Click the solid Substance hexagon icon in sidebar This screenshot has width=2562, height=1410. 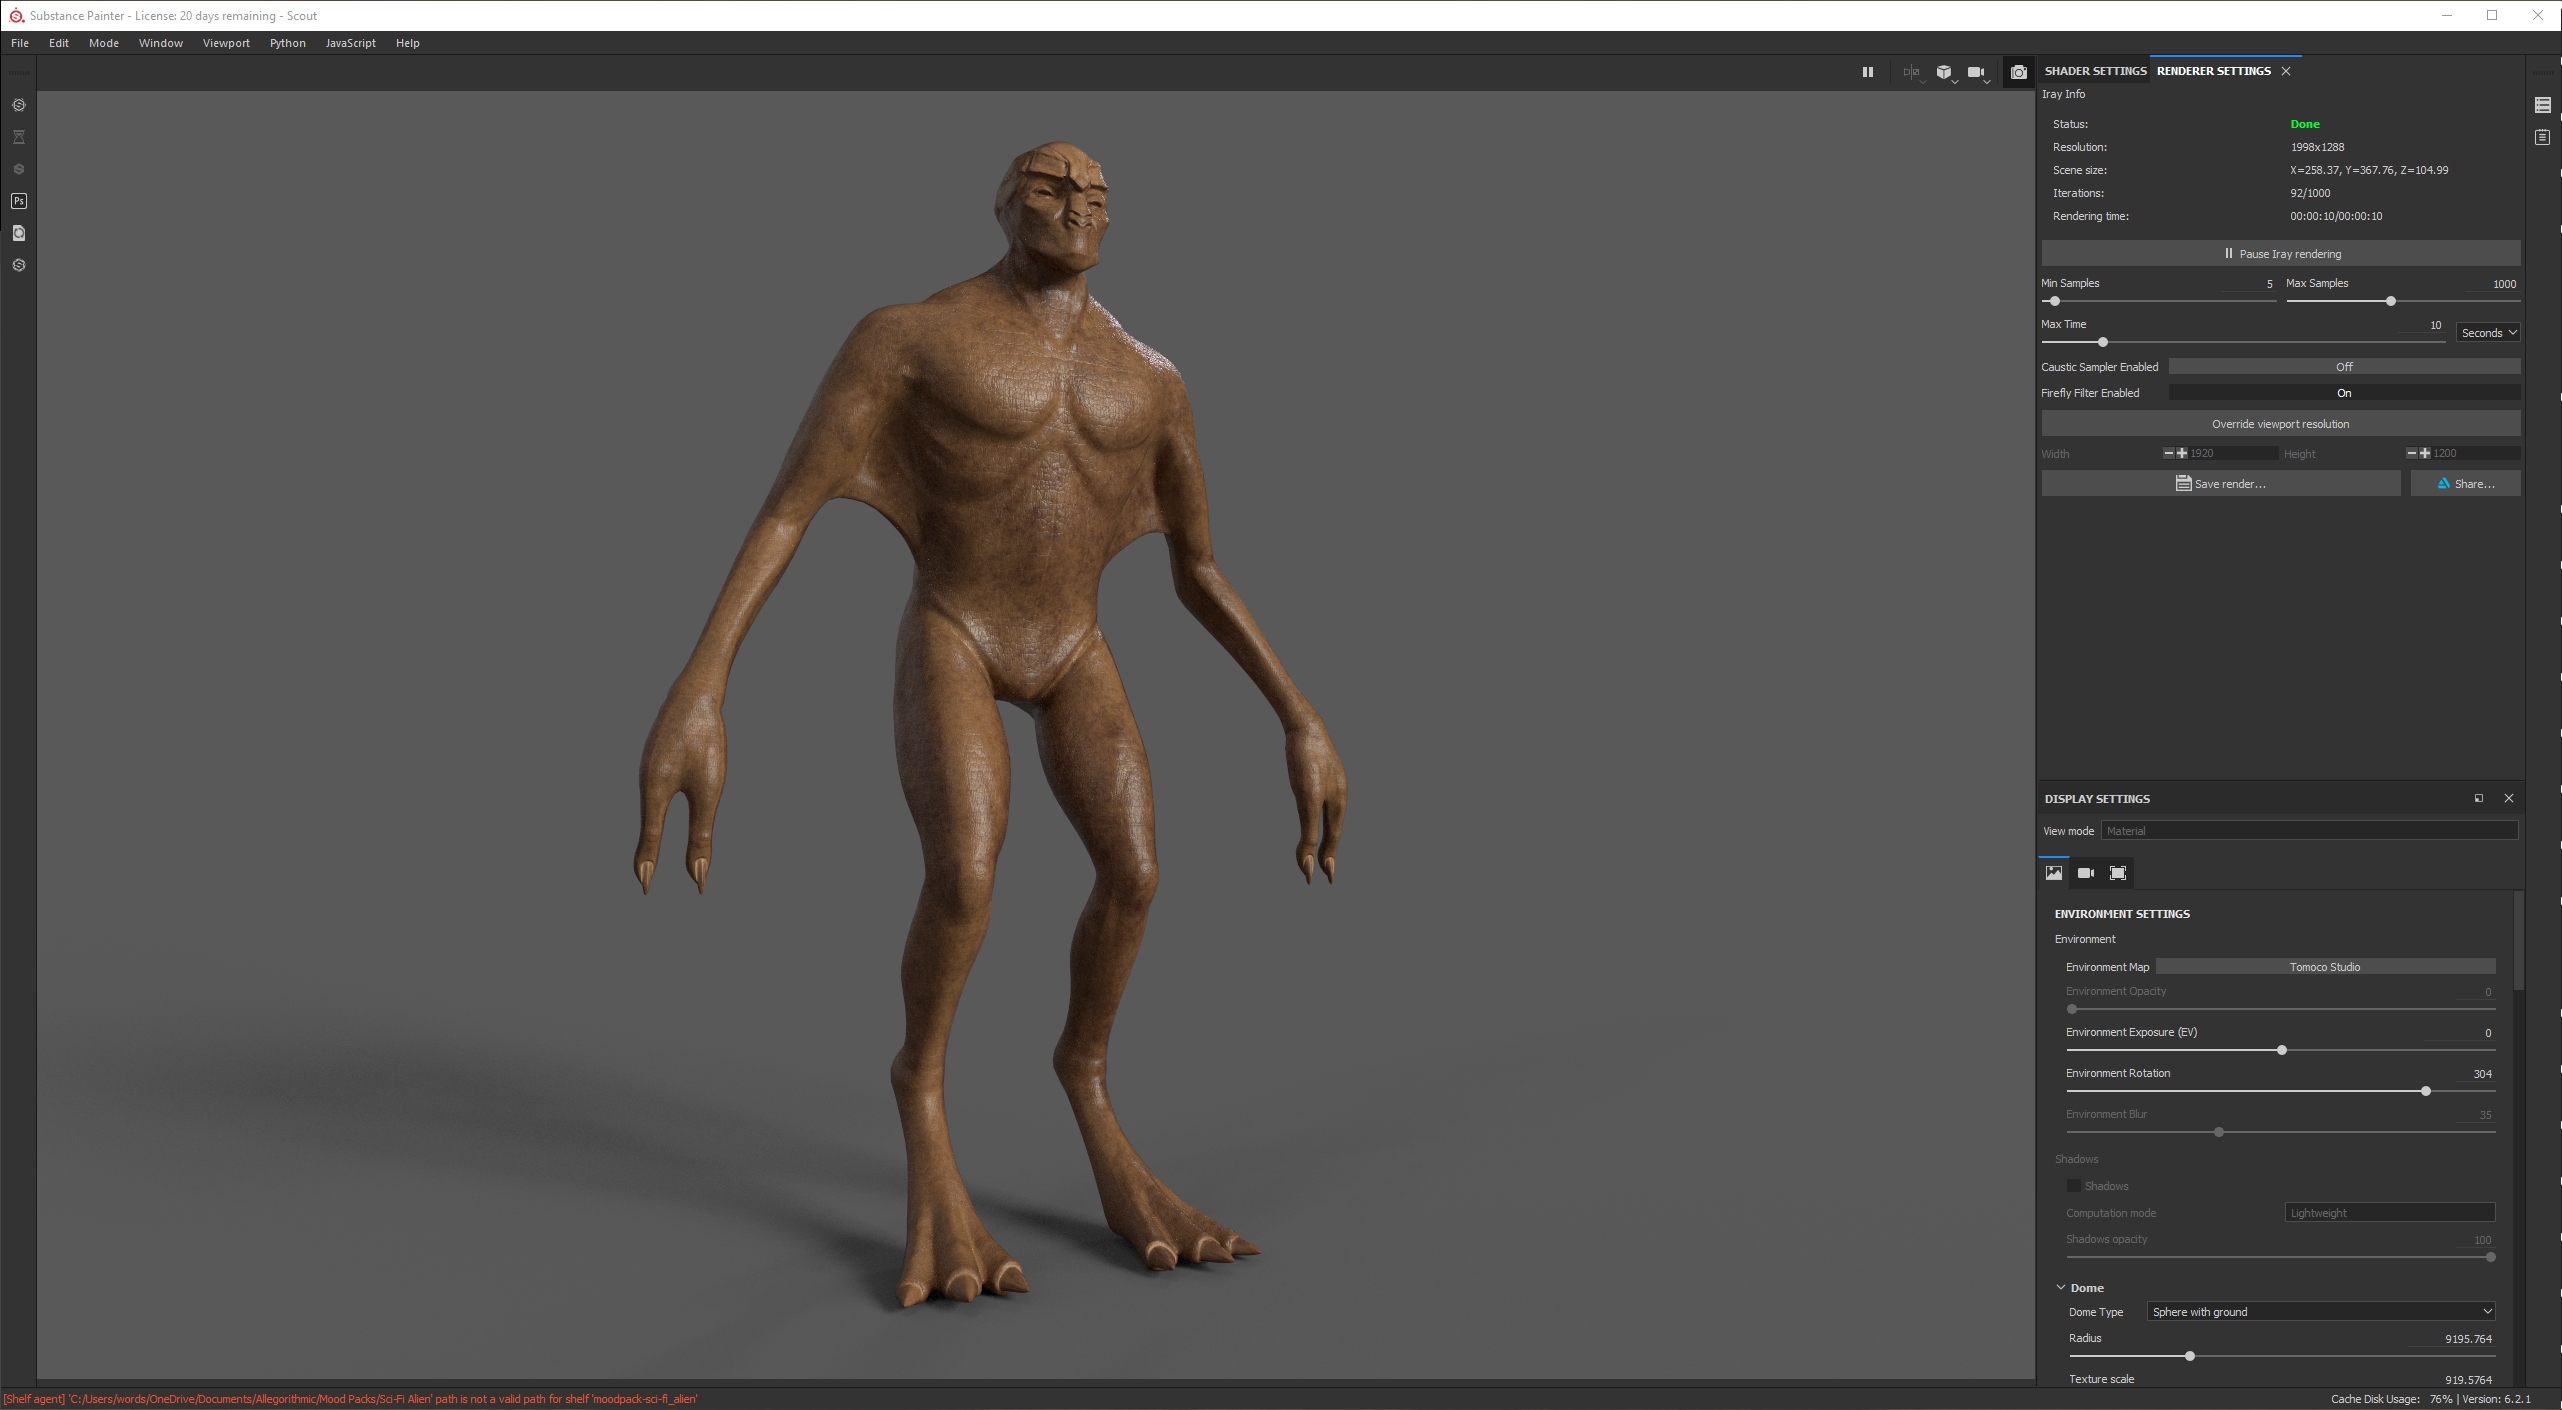(19, 169)
